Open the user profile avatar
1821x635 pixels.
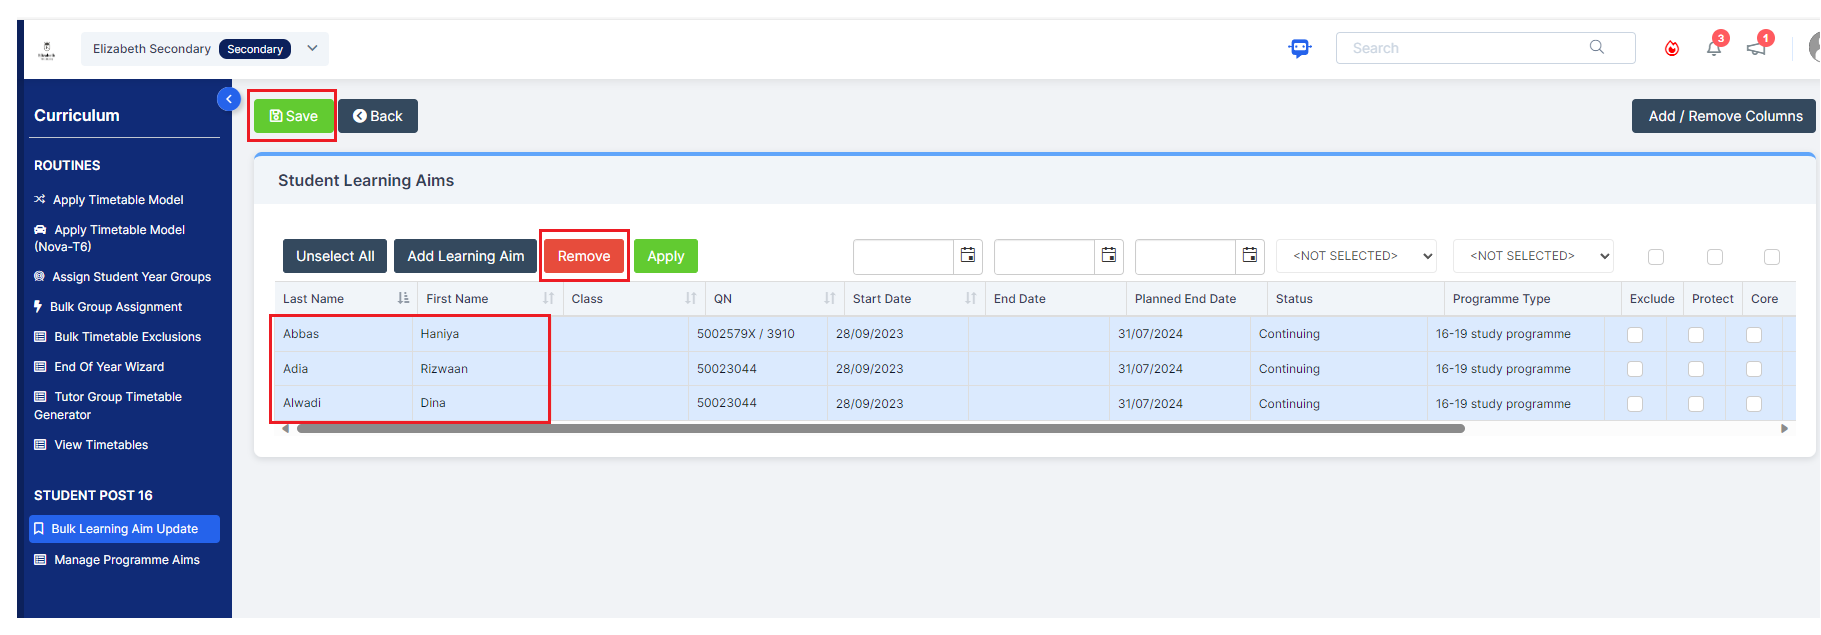(x=1813, y=48)
